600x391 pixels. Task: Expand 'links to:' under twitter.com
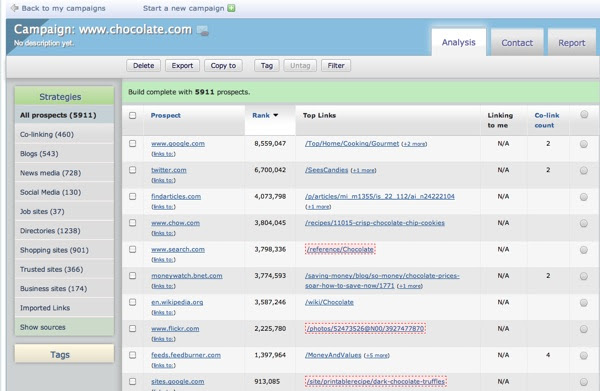[x=163, y=180]
